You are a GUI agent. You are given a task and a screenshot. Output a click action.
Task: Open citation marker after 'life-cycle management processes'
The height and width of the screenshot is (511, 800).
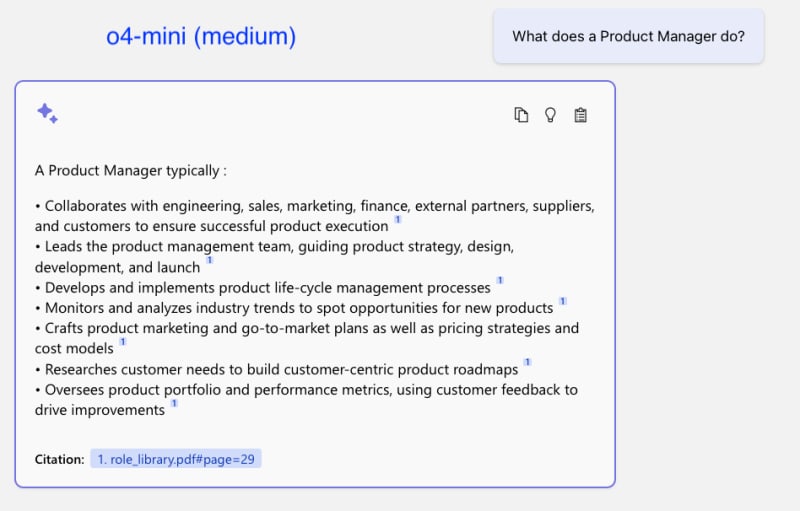[x=500, y=280]
